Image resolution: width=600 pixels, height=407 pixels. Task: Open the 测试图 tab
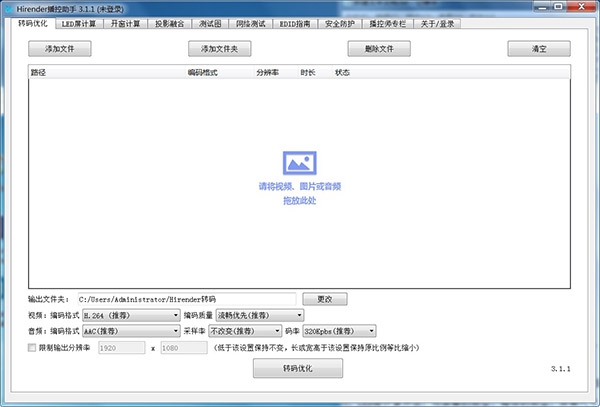click(210, 24)
